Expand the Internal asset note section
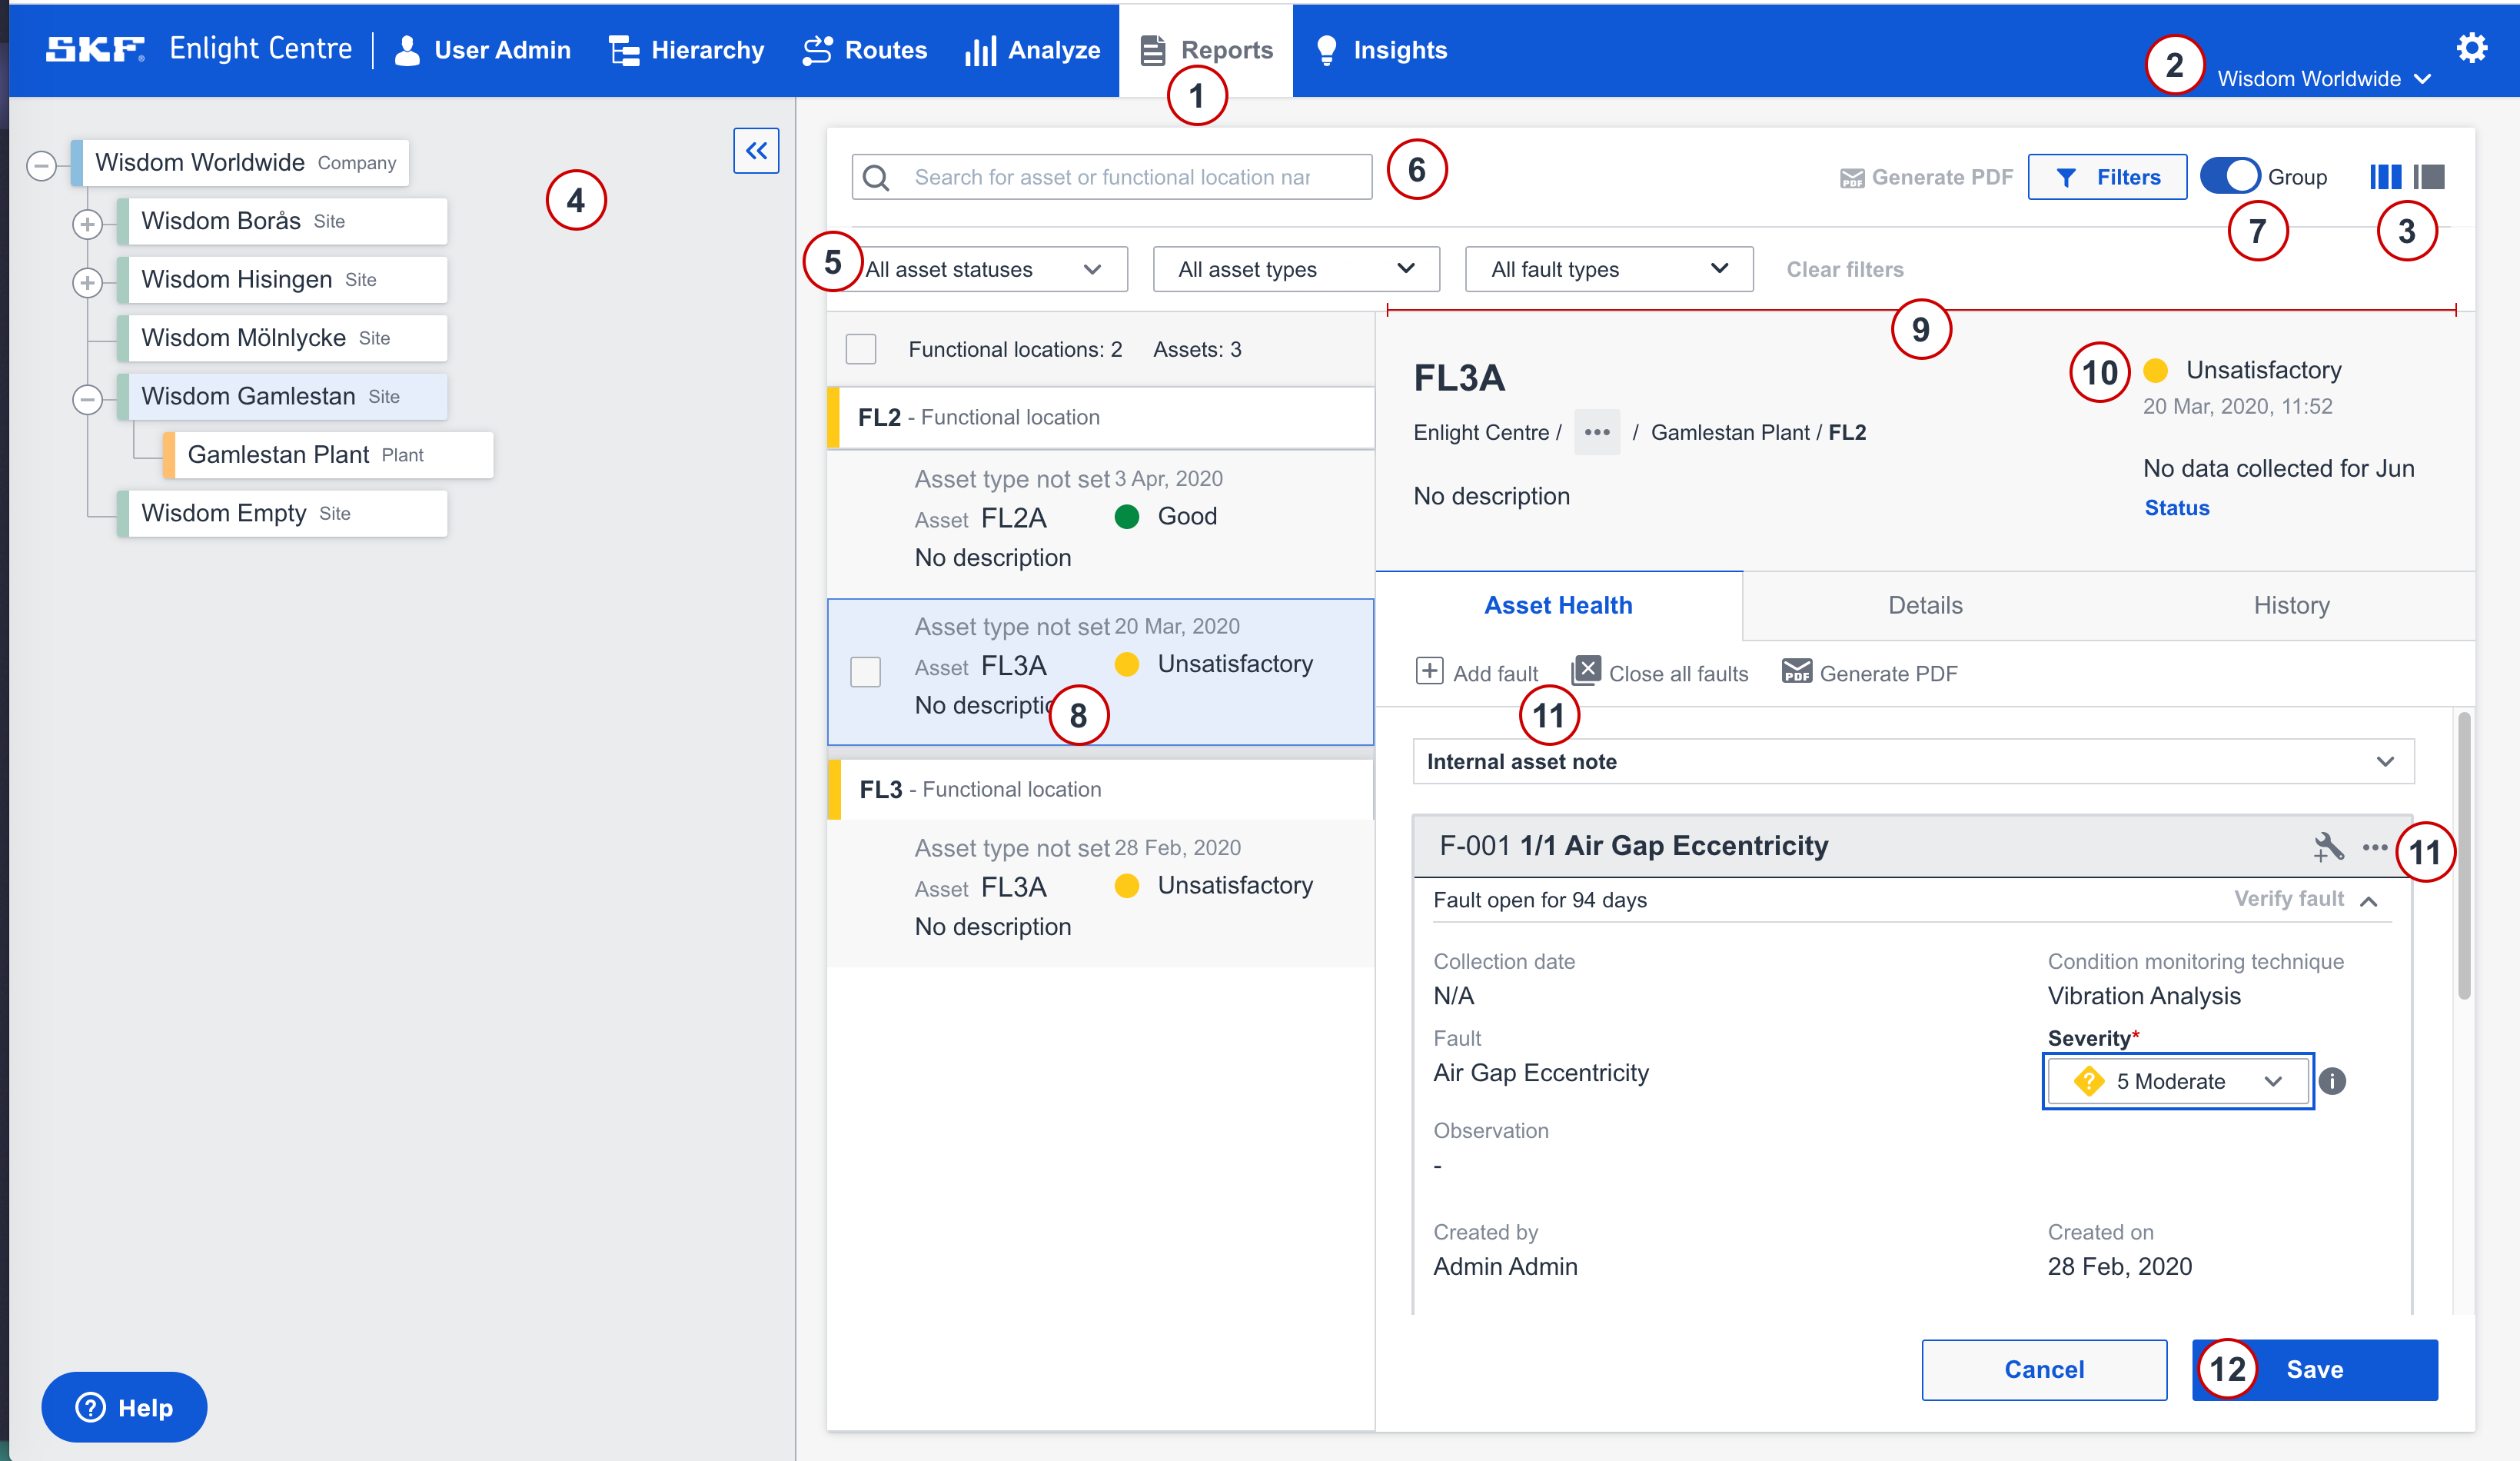The width and height of the screenshot is (2520, 1461). point(1913,762)
